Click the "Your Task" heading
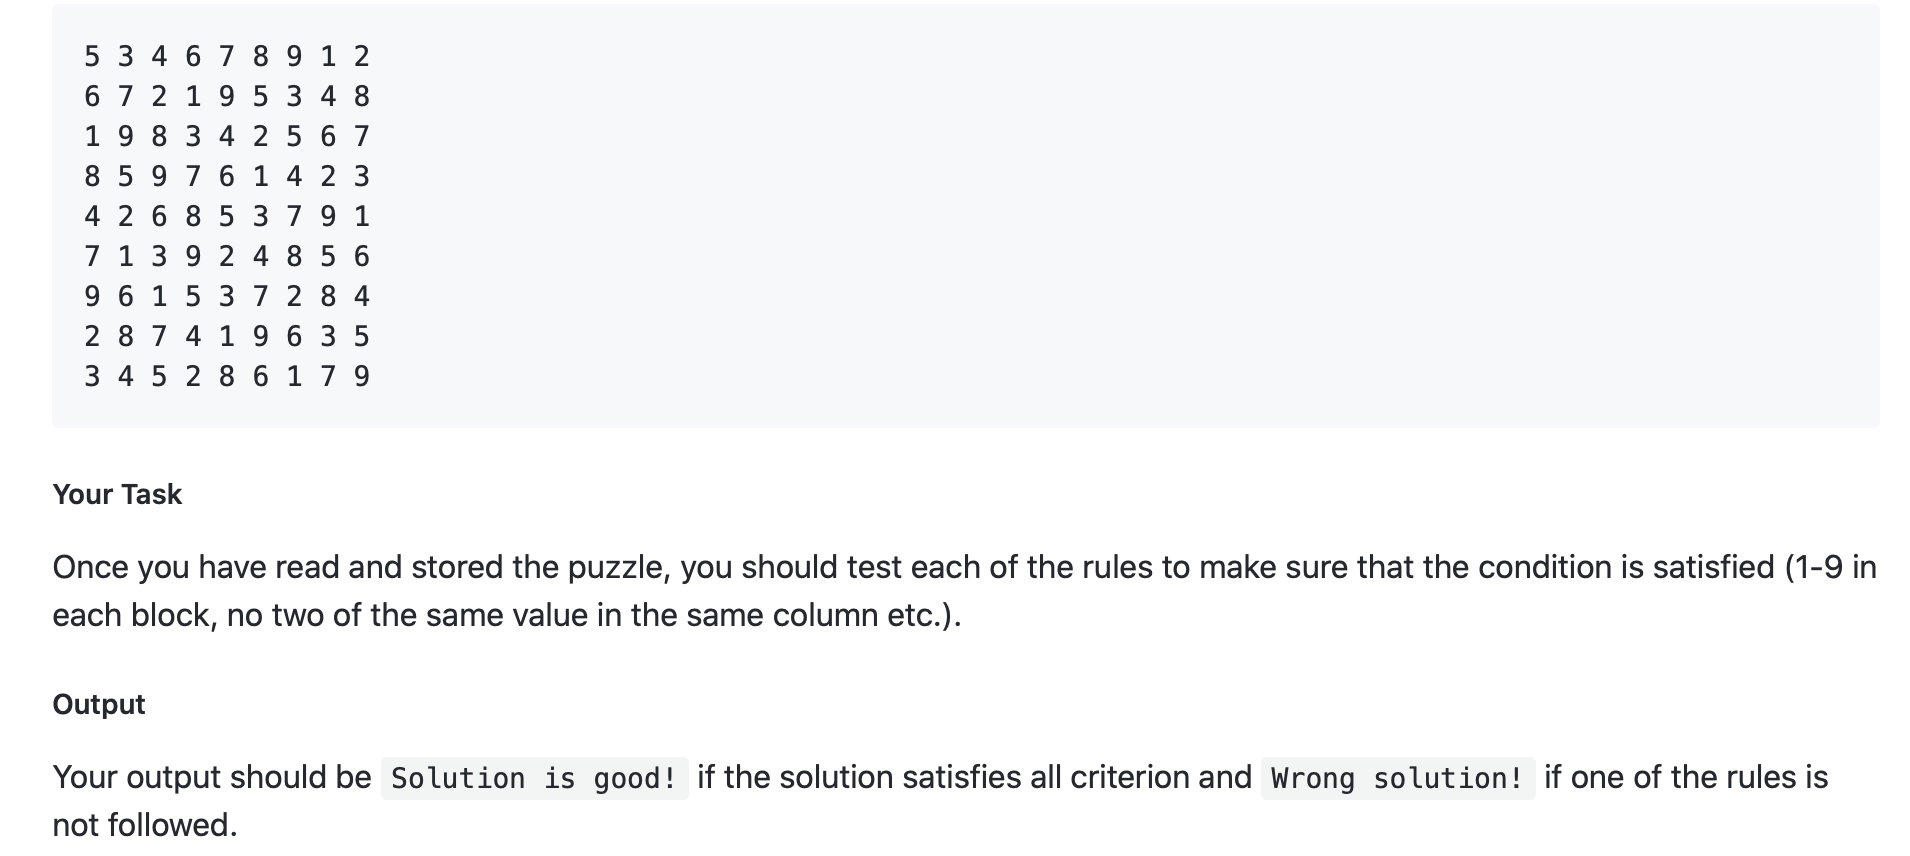The height and width of the screenshot is (856, 1910). (117, 494)
